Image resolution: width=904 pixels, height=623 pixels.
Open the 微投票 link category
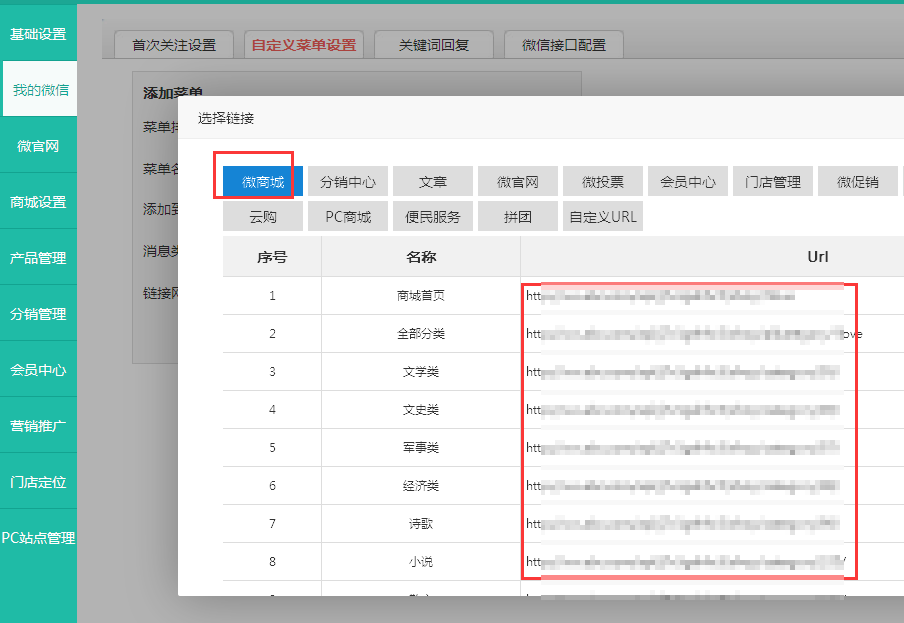coord(603,182)
